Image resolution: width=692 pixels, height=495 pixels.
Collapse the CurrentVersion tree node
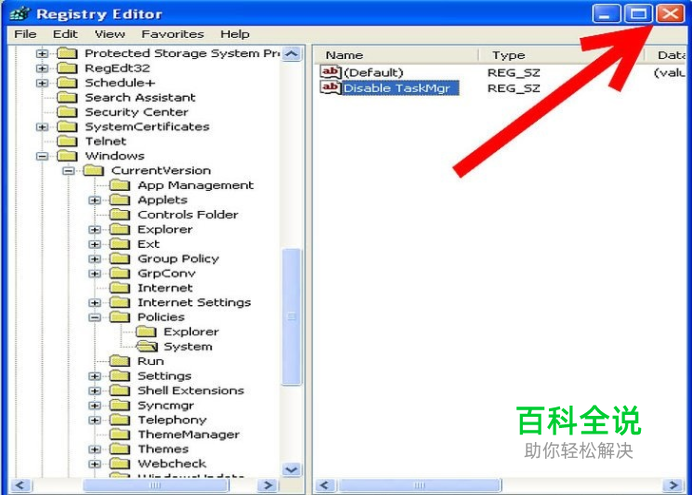click(x=68, y=171)
